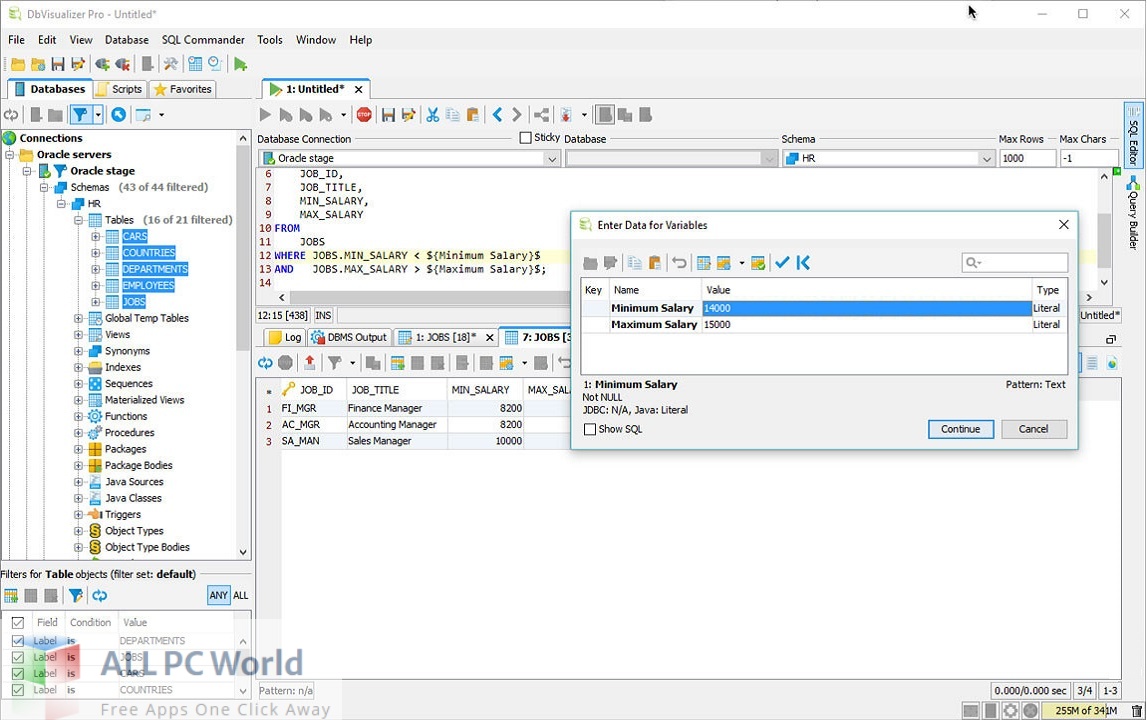Click the Next arrow in SQL editor toolbar
This screenshot has width=1147, height=720.
click(516, 114)
